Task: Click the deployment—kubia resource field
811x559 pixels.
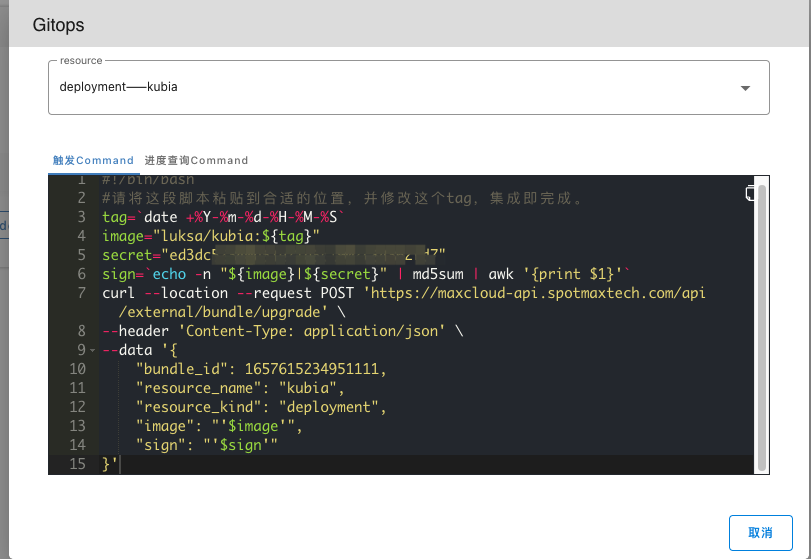Action: tap(409, 87)
